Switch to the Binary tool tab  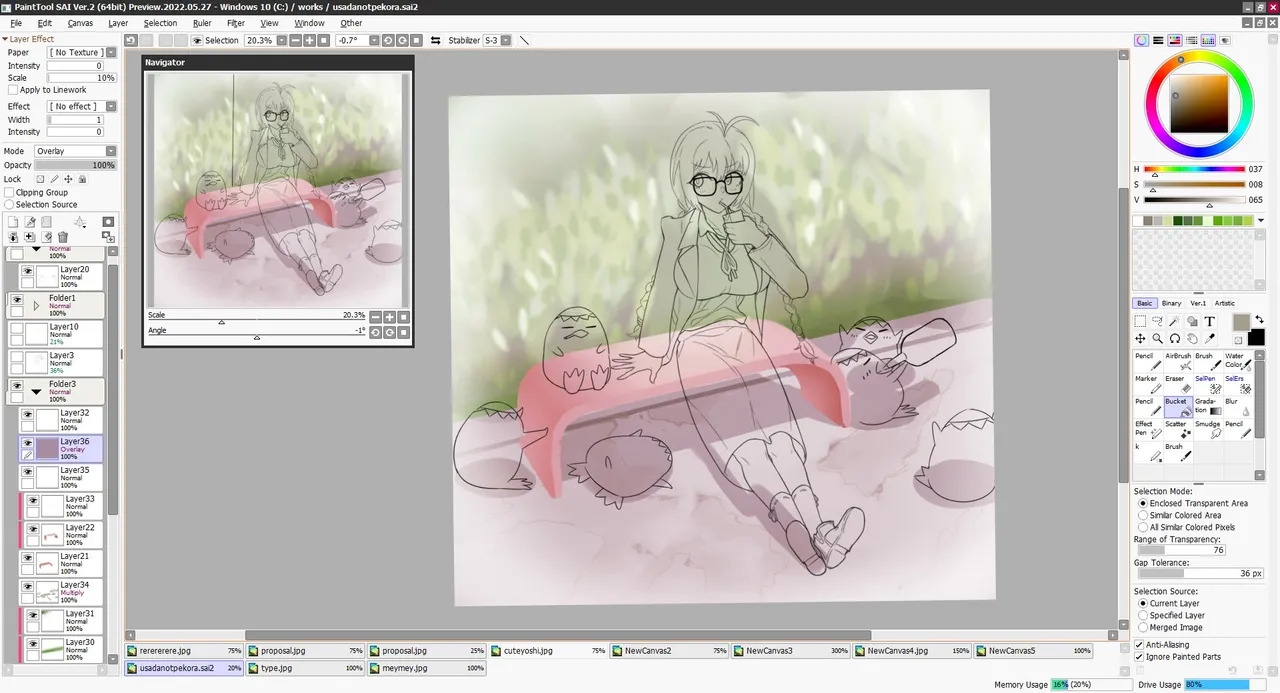[1171, 303]
